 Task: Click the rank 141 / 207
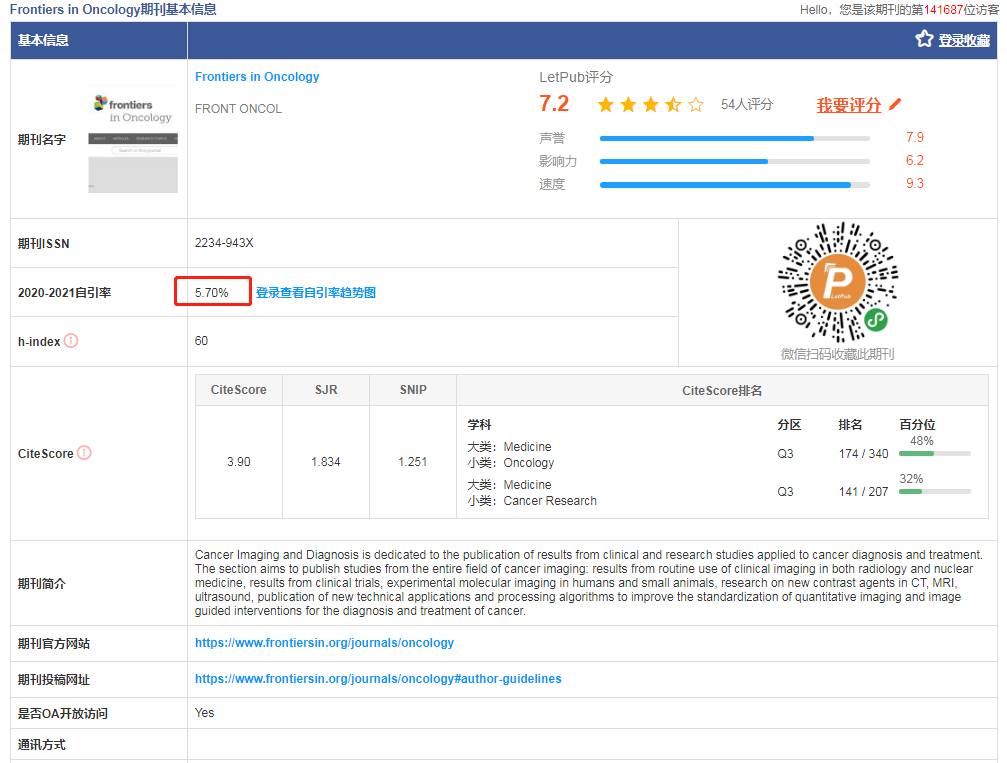863,491
